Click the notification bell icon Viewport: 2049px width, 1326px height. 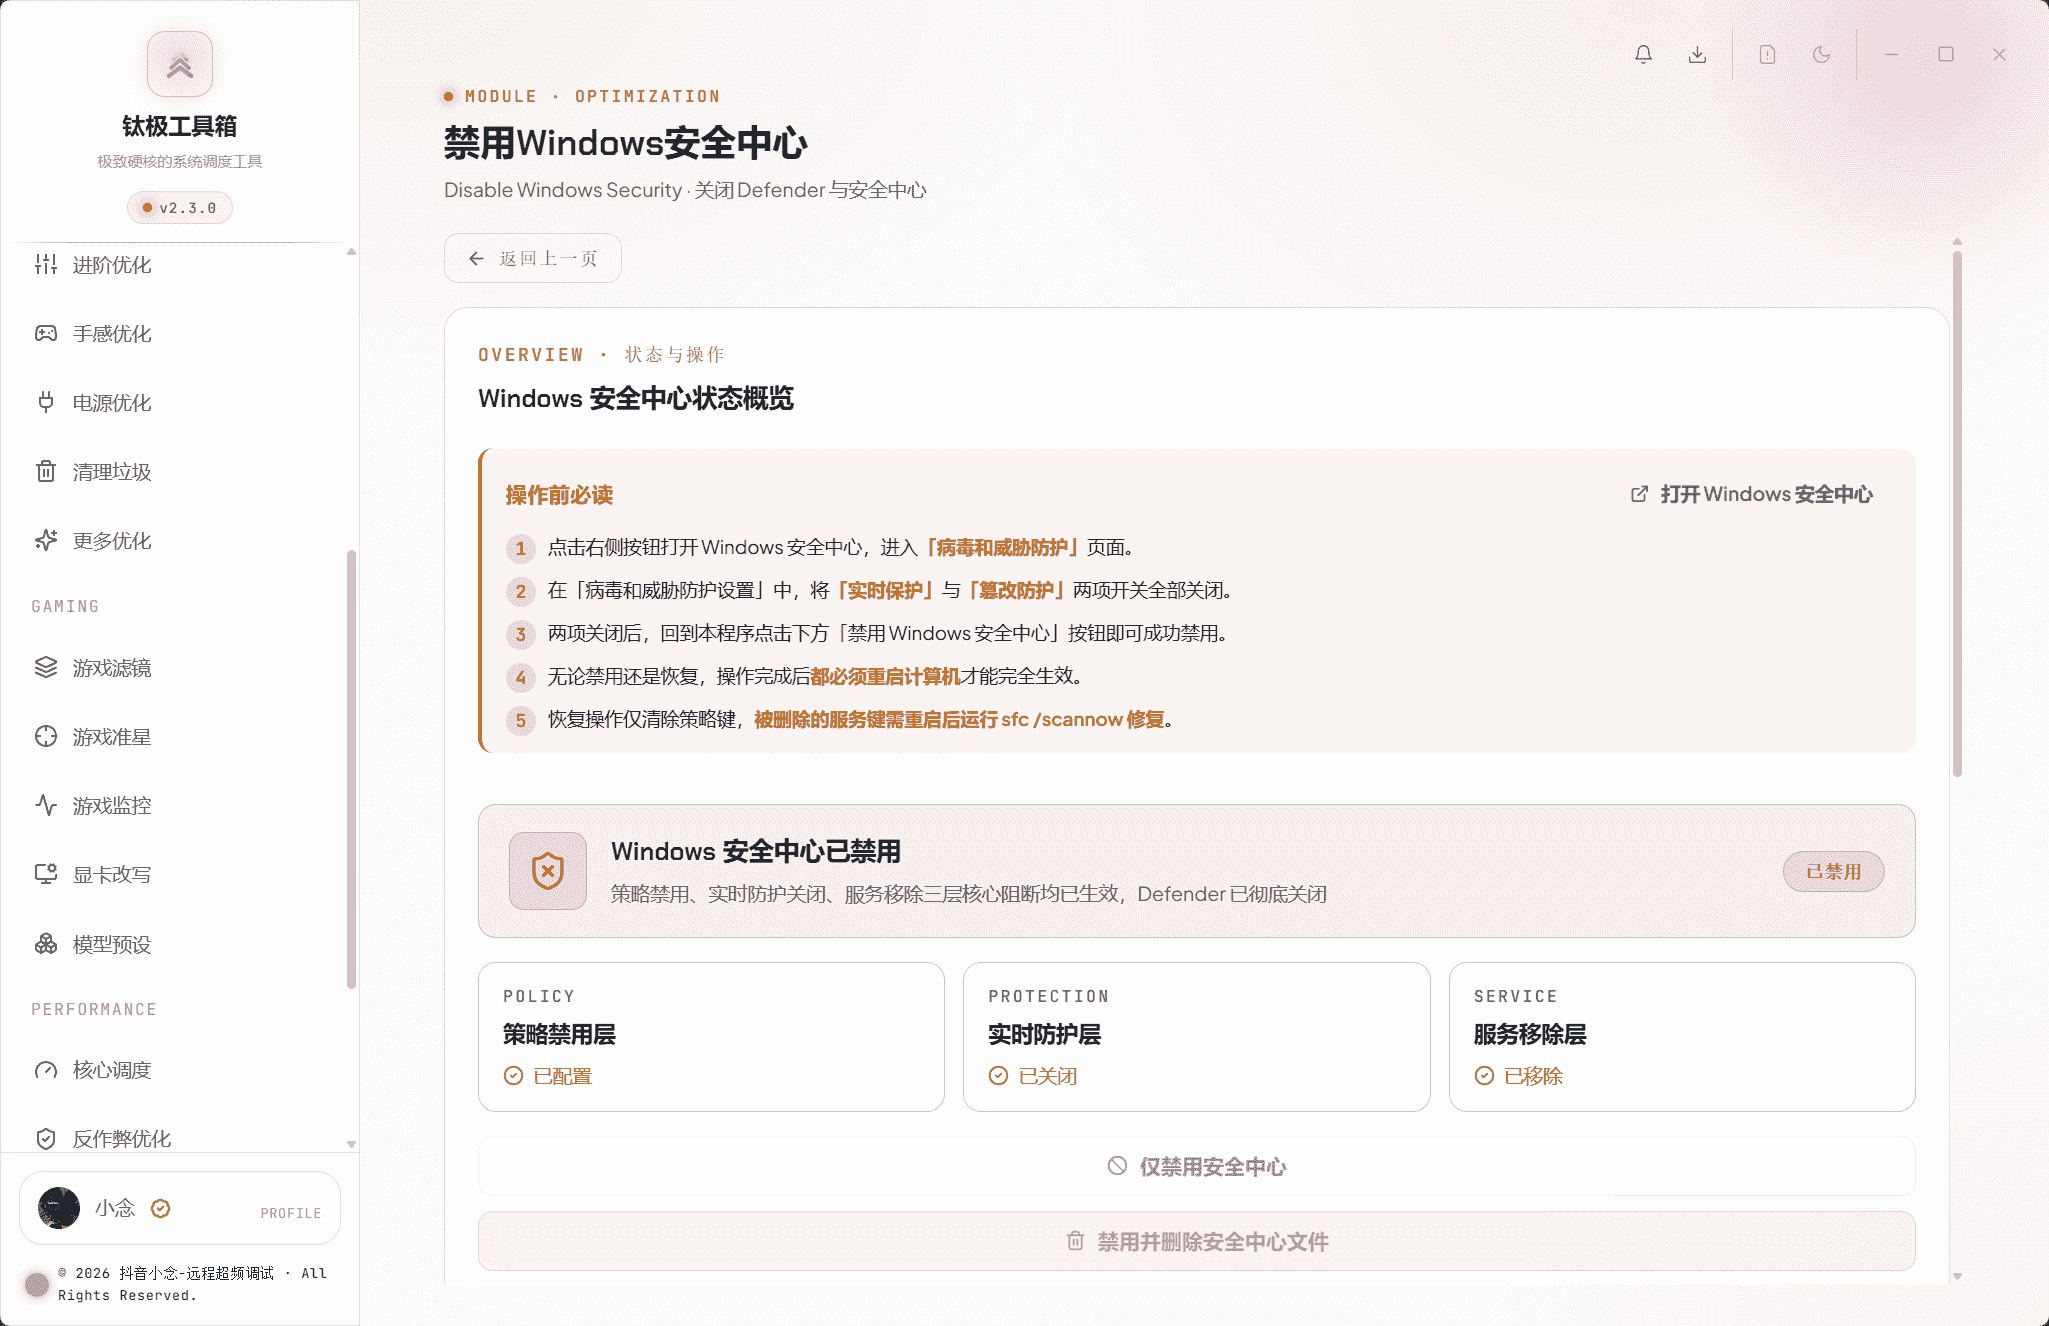pos(1643,54)
